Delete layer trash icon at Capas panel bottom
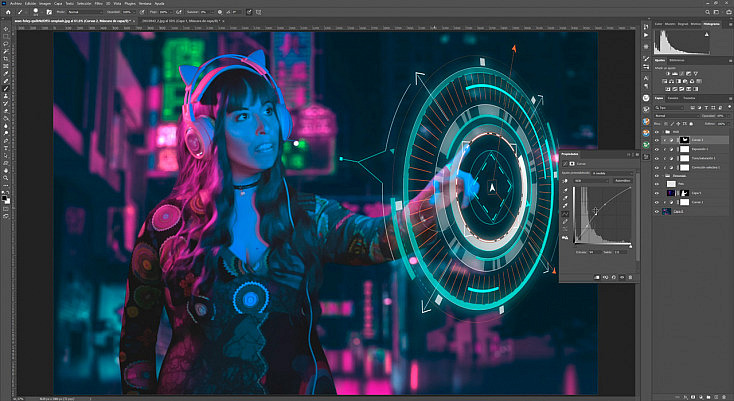The image size is (734, 401). pos(724,397)
